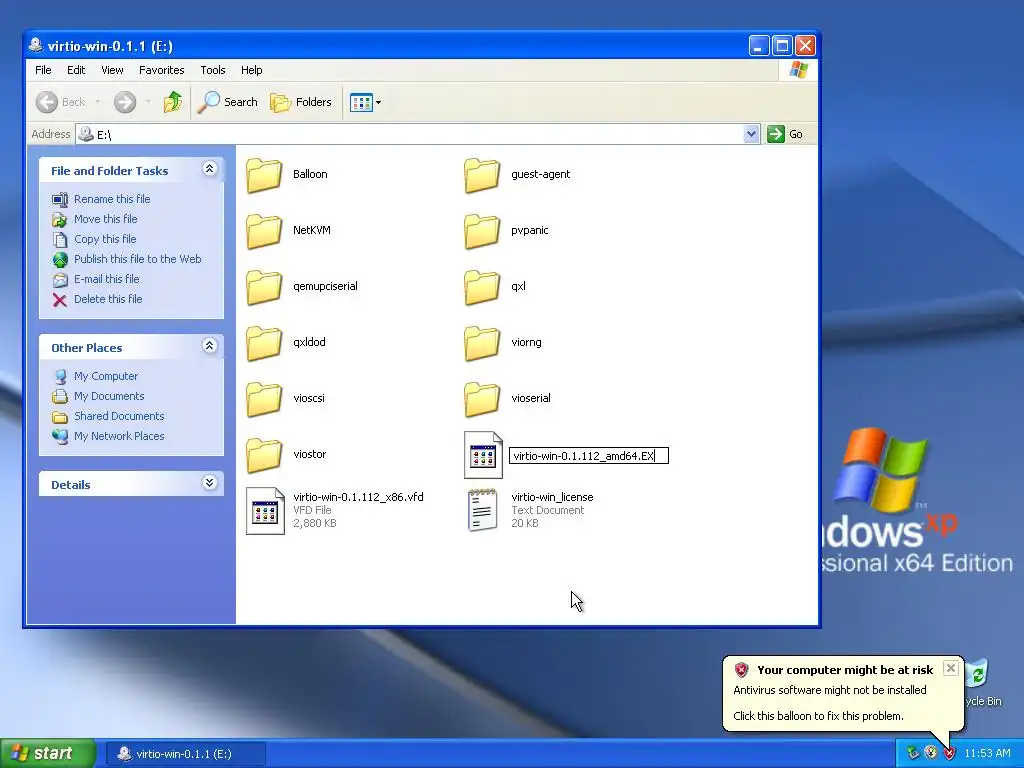This screenshot has width=1024, height=768.
Task: Expand the Details panel
Action: 210,483
